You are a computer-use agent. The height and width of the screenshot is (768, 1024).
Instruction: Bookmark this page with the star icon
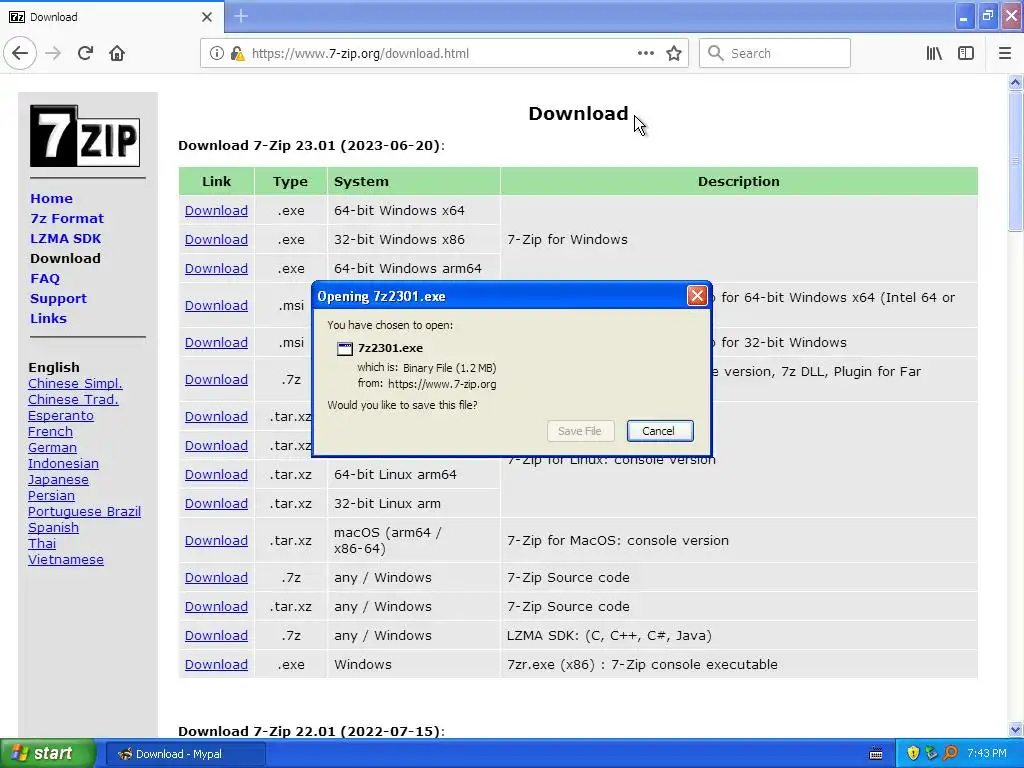click(674, 53)
